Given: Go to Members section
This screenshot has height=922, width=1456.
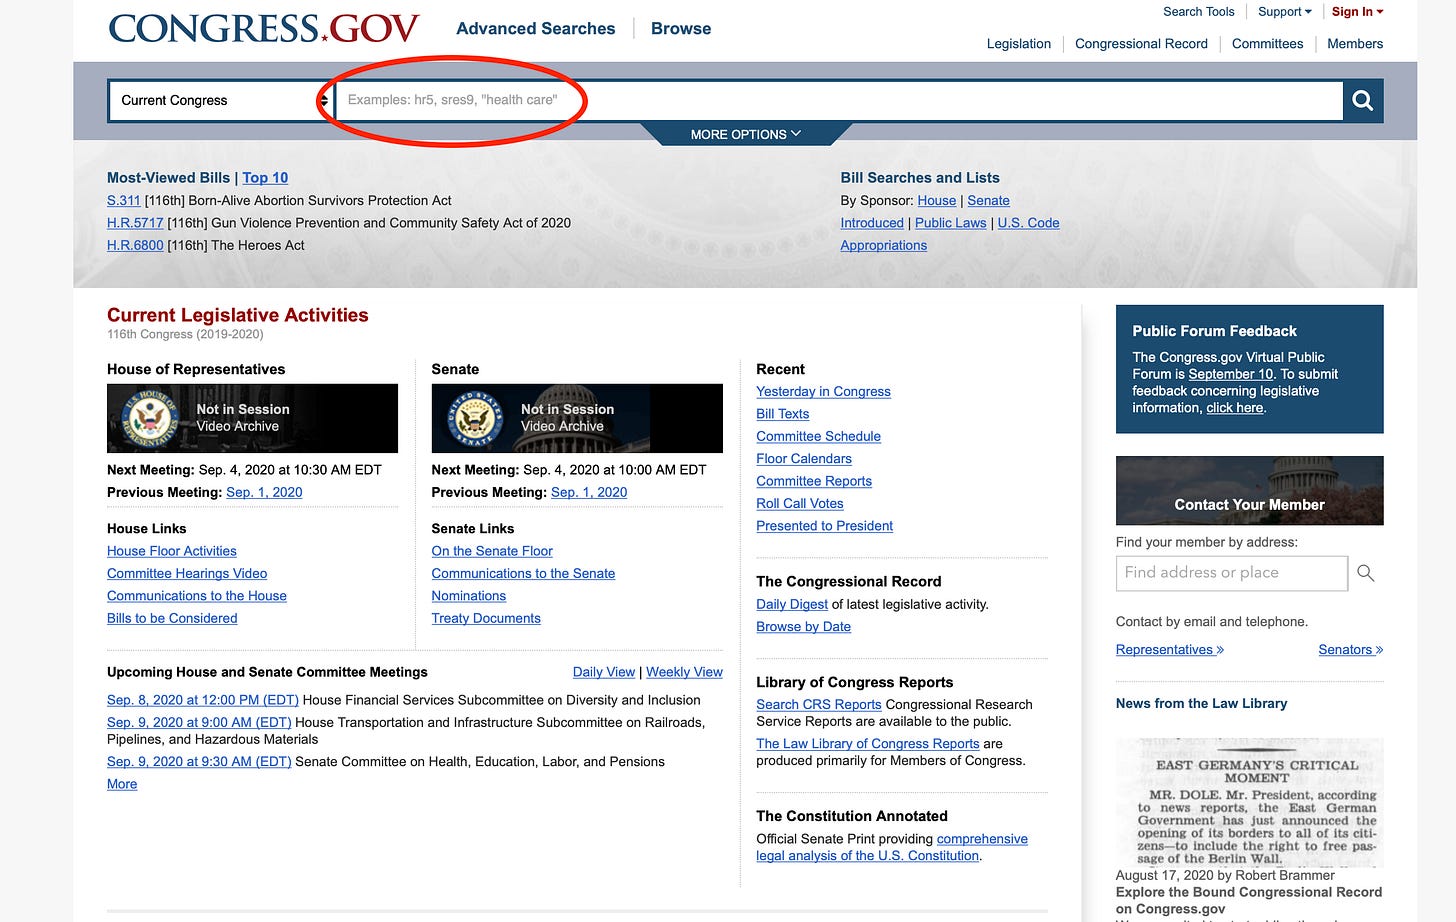Looking at the screenshot, I should tap(1355, 44).
